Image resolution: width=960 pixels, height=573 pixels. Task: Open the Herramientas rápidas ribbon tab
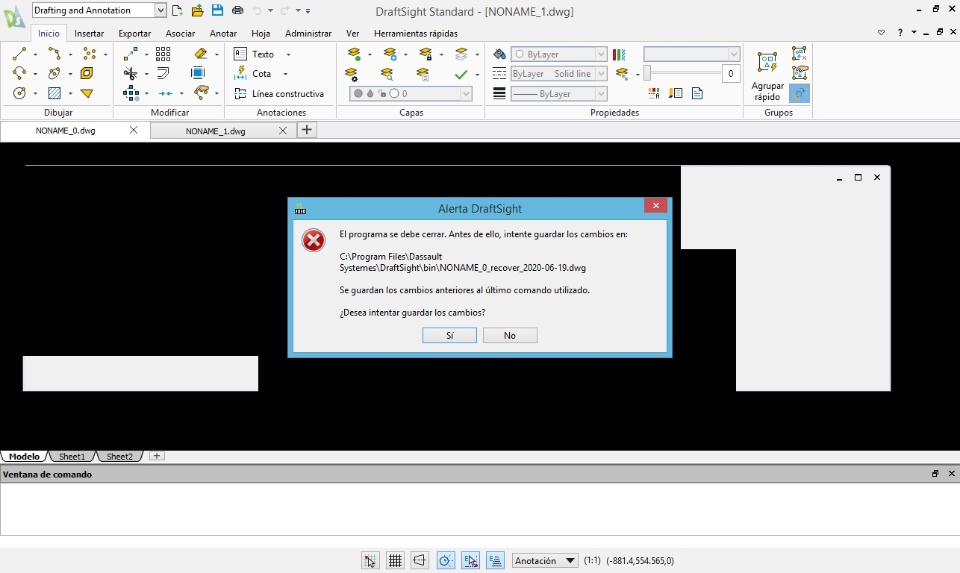(416, 34)
